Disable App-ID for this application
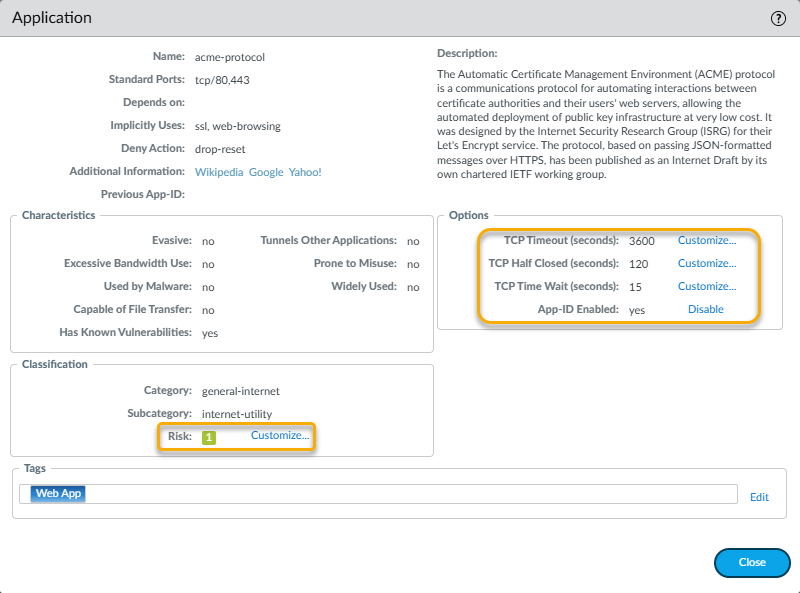The width and height of the screenshot is (800, 593). click(705, 310)
